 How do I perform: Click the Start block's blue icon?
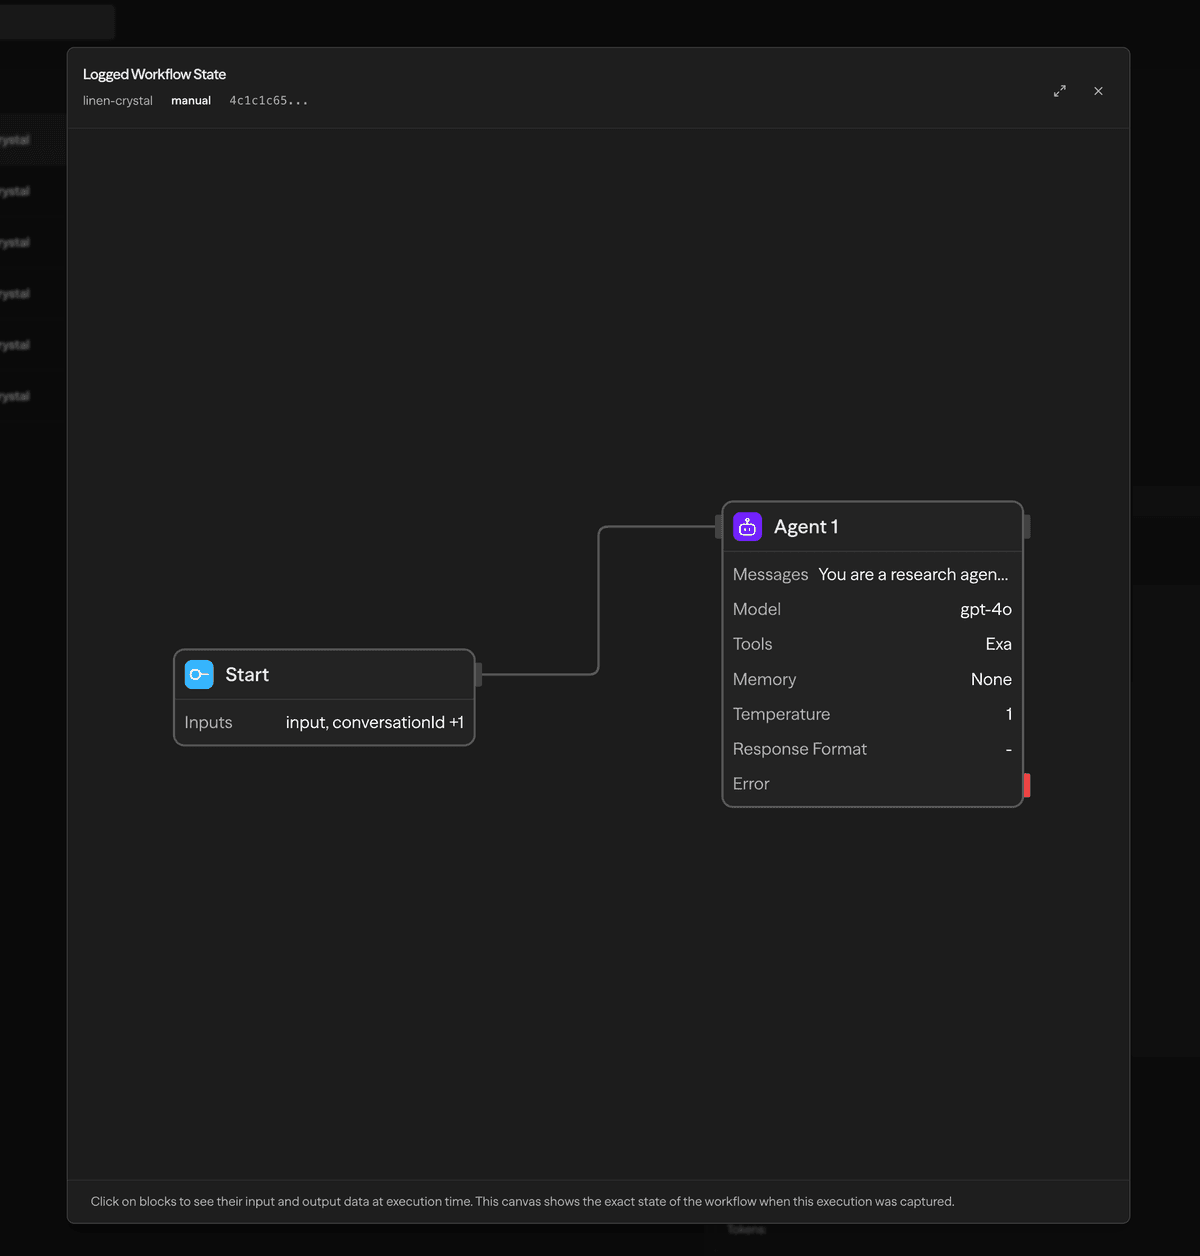pyautogui.click(x=199, y=674)
